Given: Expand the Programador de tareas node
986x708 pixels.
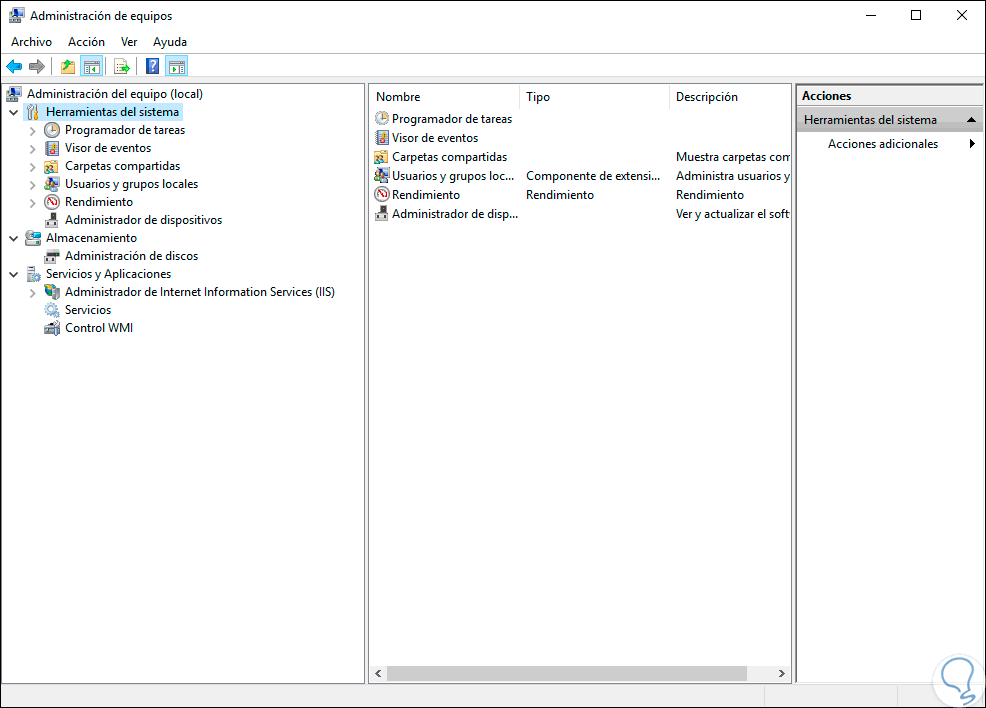Looking at the screenshot, I should [33, 131].
